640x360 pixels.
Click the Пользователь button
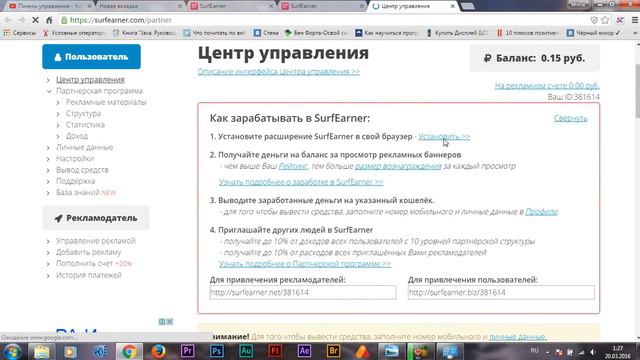[91, 57]
